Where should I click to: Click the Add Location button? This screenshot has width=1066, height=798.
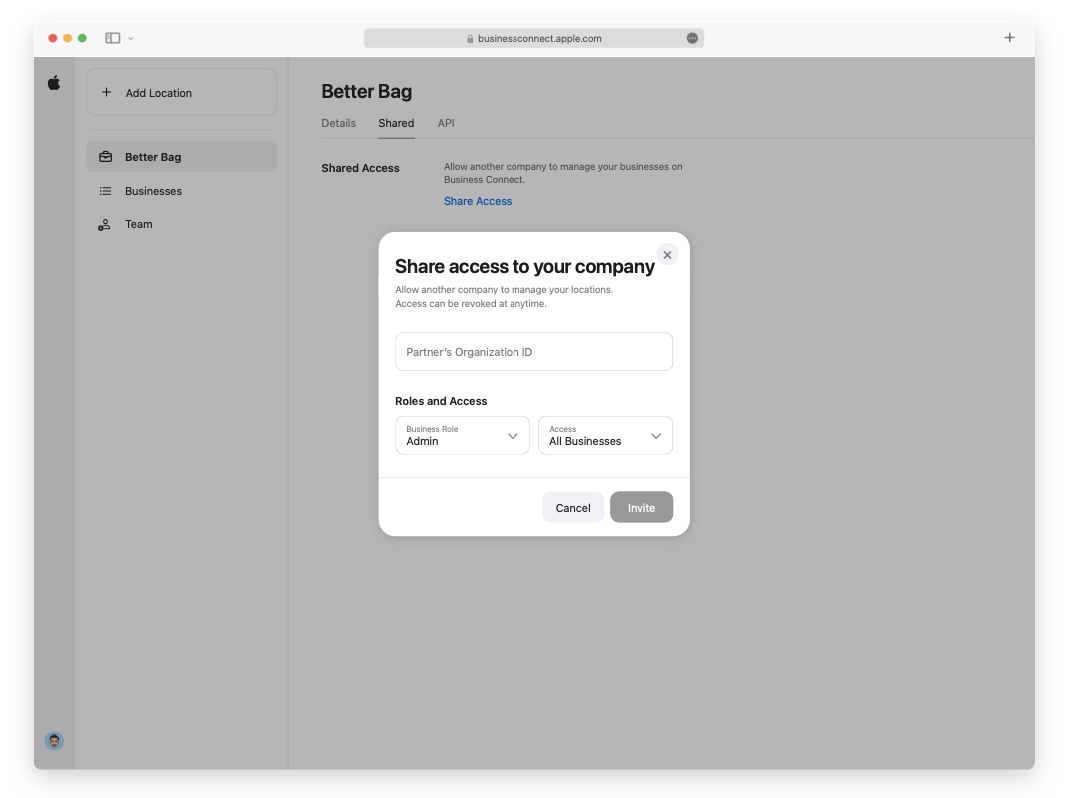[x=182, y=92]
